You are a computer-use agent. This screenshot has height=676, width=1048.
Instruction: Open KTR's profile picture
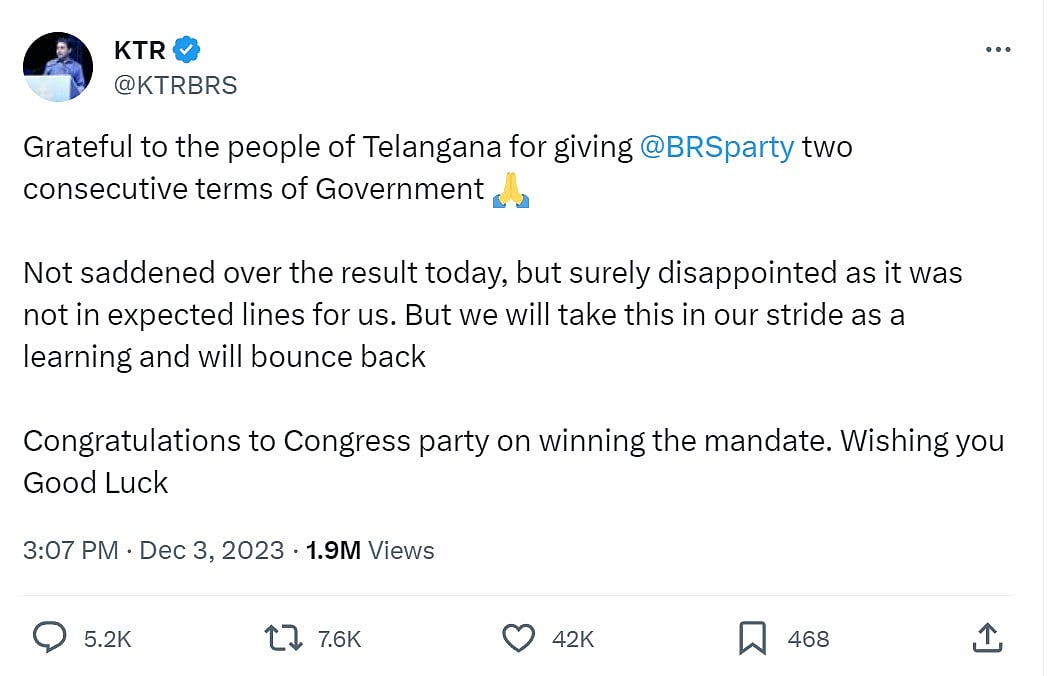pyautogui.click(x=57, y=66)
